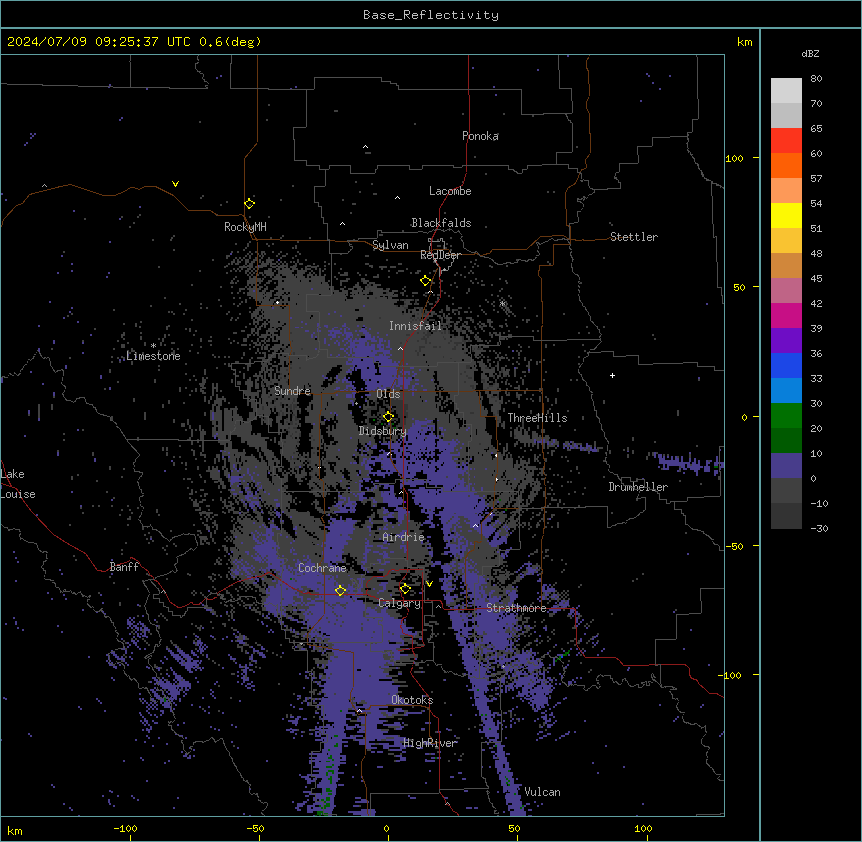Image resolution: width=862 pixels, height=842 pixels.
Task: Click the Olds town label
Action: [388, 394]
